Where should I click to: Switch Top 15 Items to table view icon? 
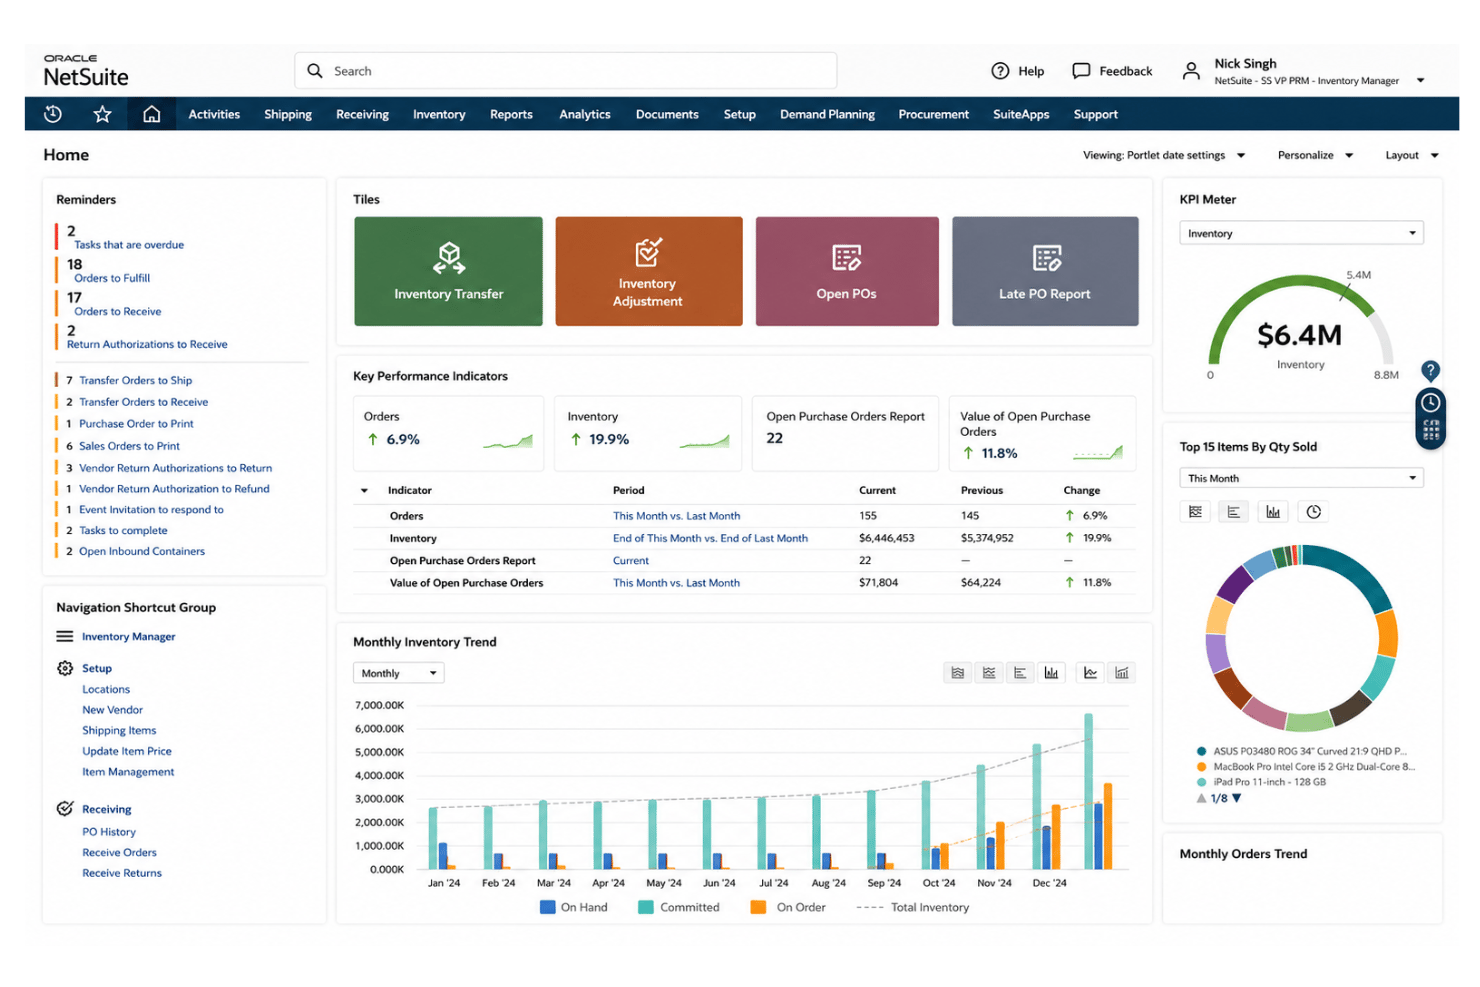pyautogui.click(x=1195, y=512)
